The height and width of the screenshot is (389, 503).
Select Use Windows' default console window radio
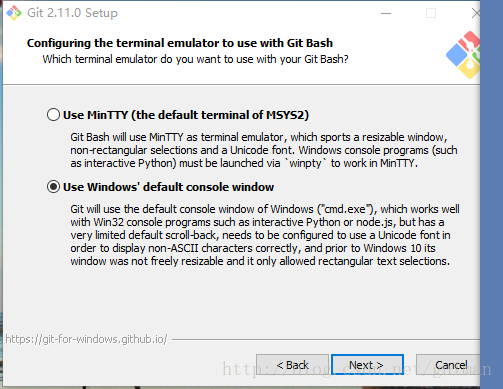coord(53,187)
